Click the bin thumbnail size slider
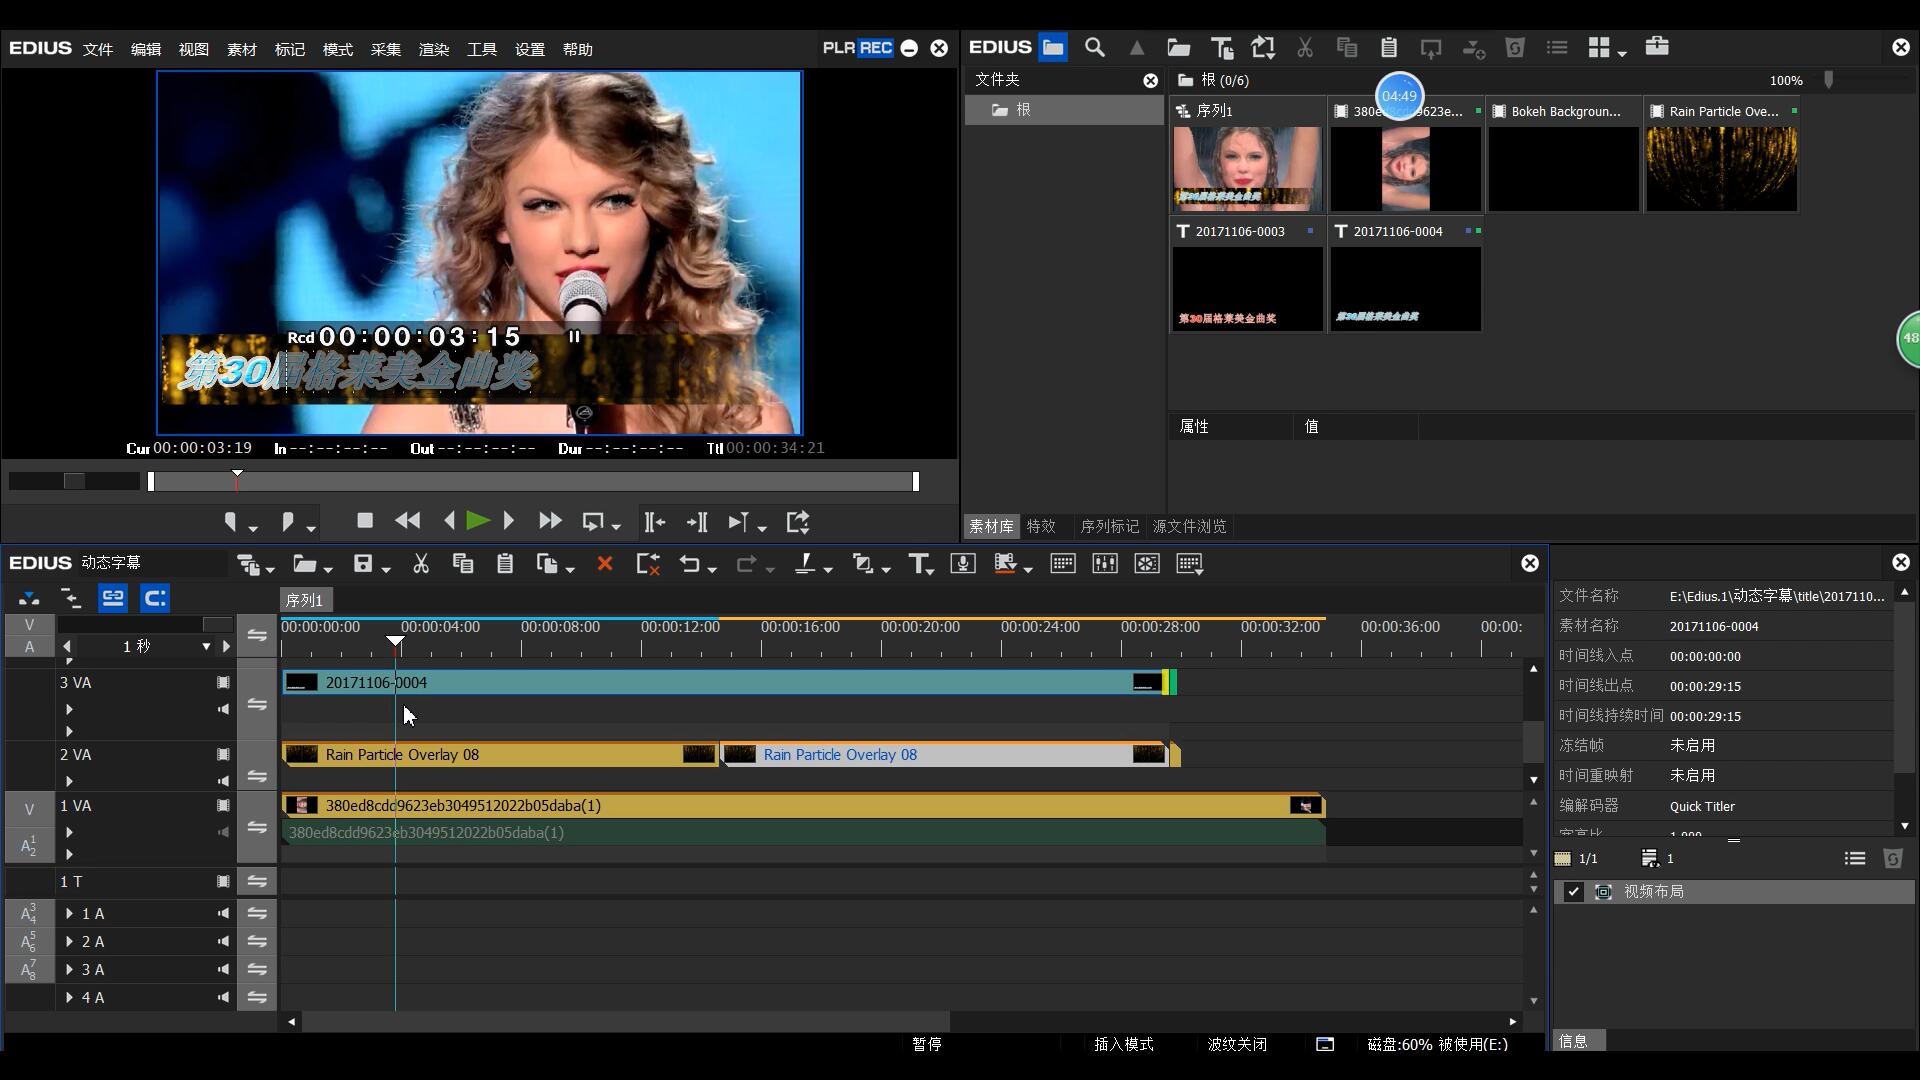 tap(1829, 80)
